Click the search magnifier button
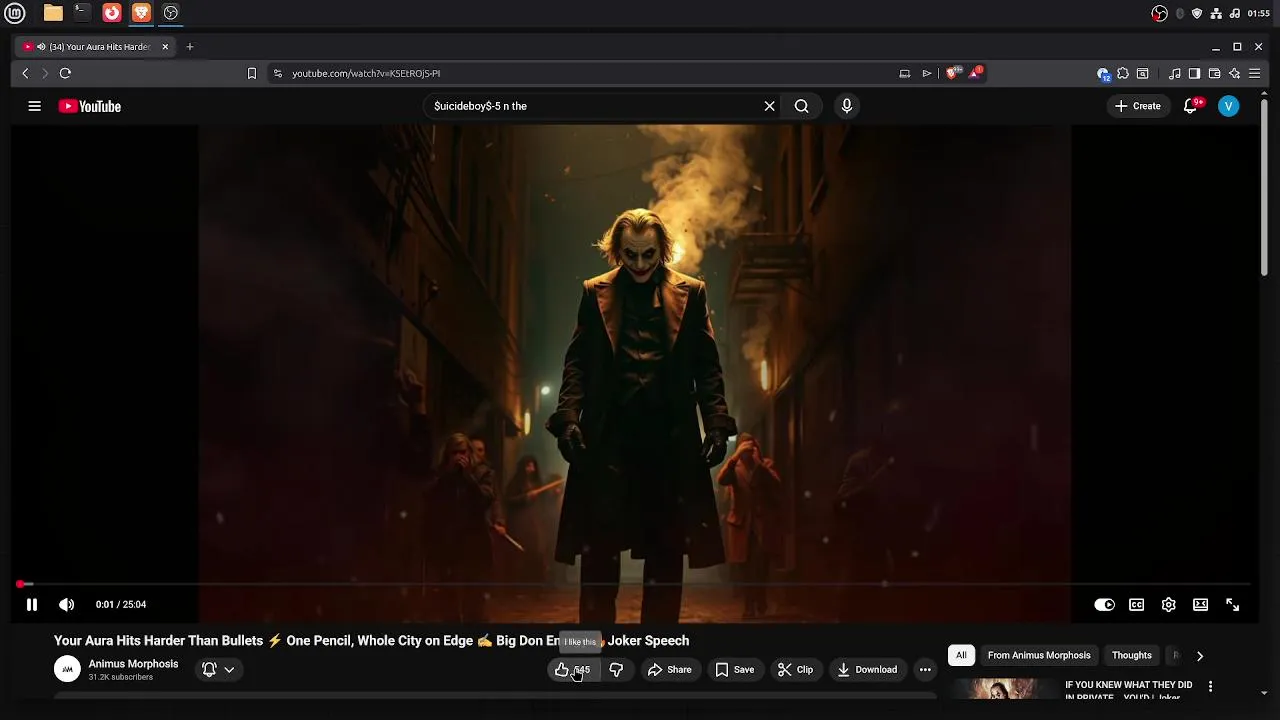This screenshot has width=1280, height=720. [x=801, y=106]
